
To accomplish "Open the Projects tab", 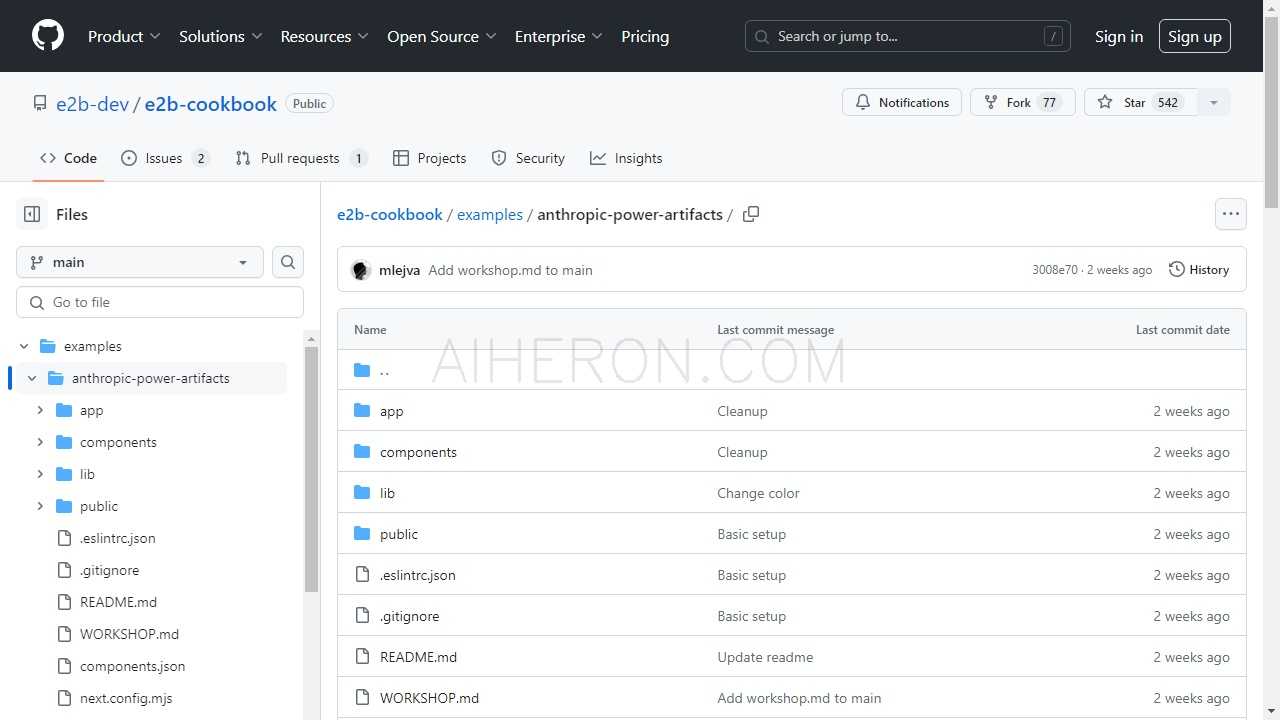I will [x=430, y=158].
